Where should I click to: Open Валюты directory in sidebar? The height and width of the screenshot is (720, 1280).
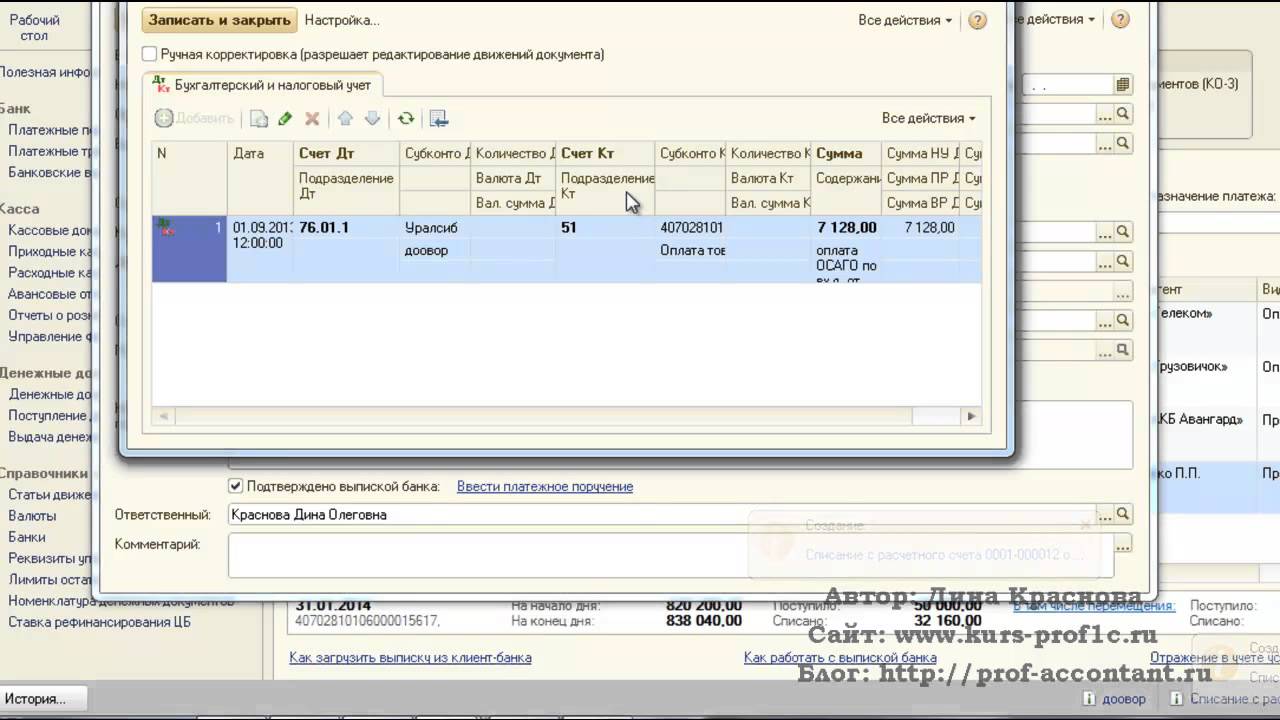[32, 516]
